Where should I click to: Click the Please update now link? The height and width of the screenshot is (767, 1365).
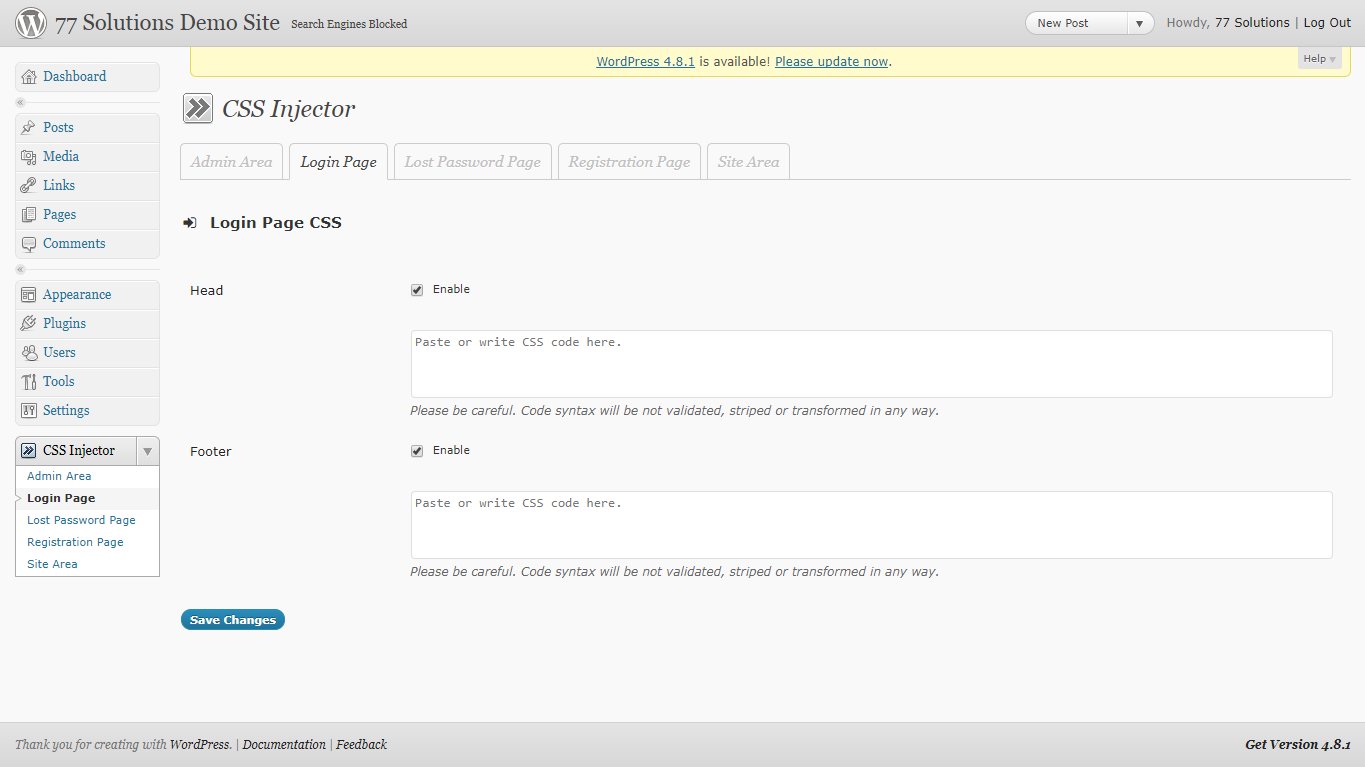pos(831,61)
